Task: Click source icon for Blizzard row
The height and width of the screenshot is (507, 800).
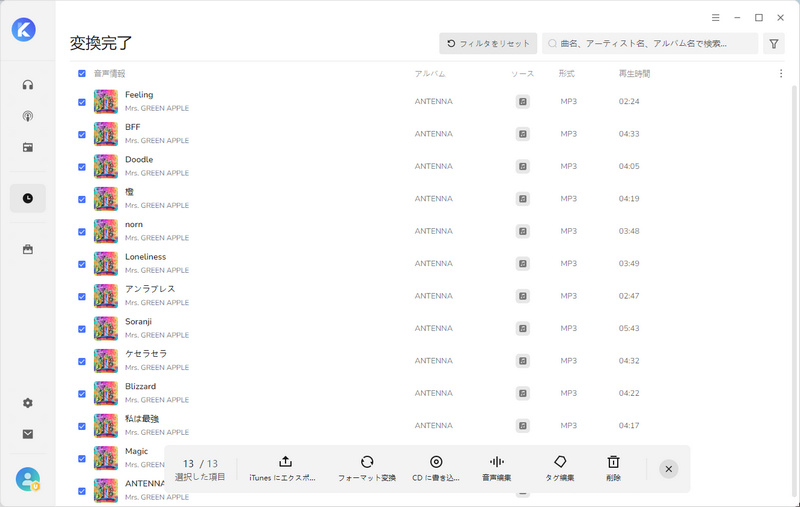Action: click(522, 393)
